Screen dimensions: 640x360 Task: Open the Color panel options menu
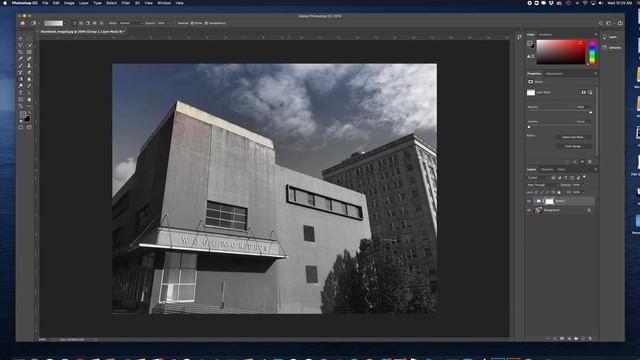(x=596, y=35)
